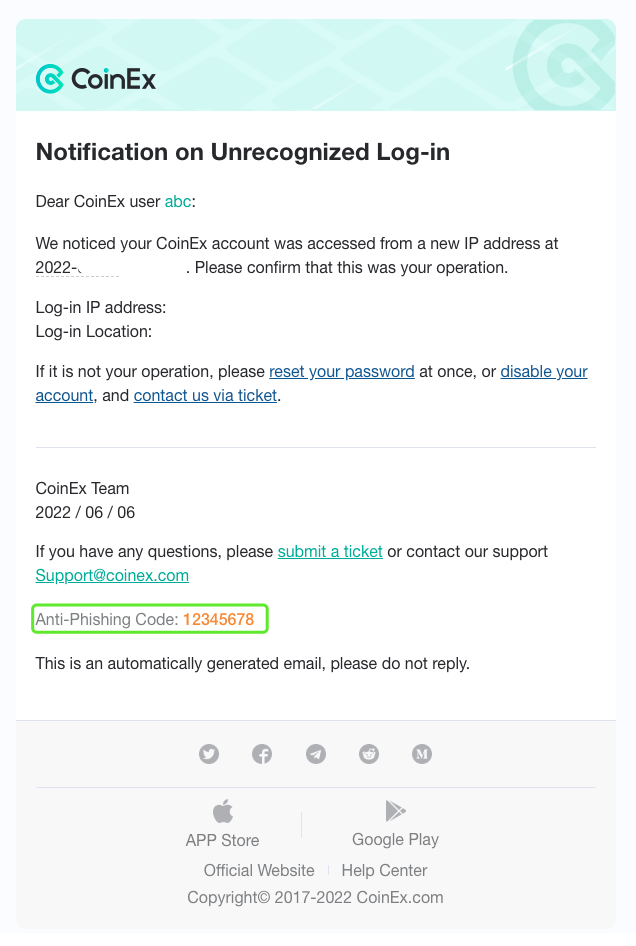Open the Official Website footer link

(x=259, y=870)
